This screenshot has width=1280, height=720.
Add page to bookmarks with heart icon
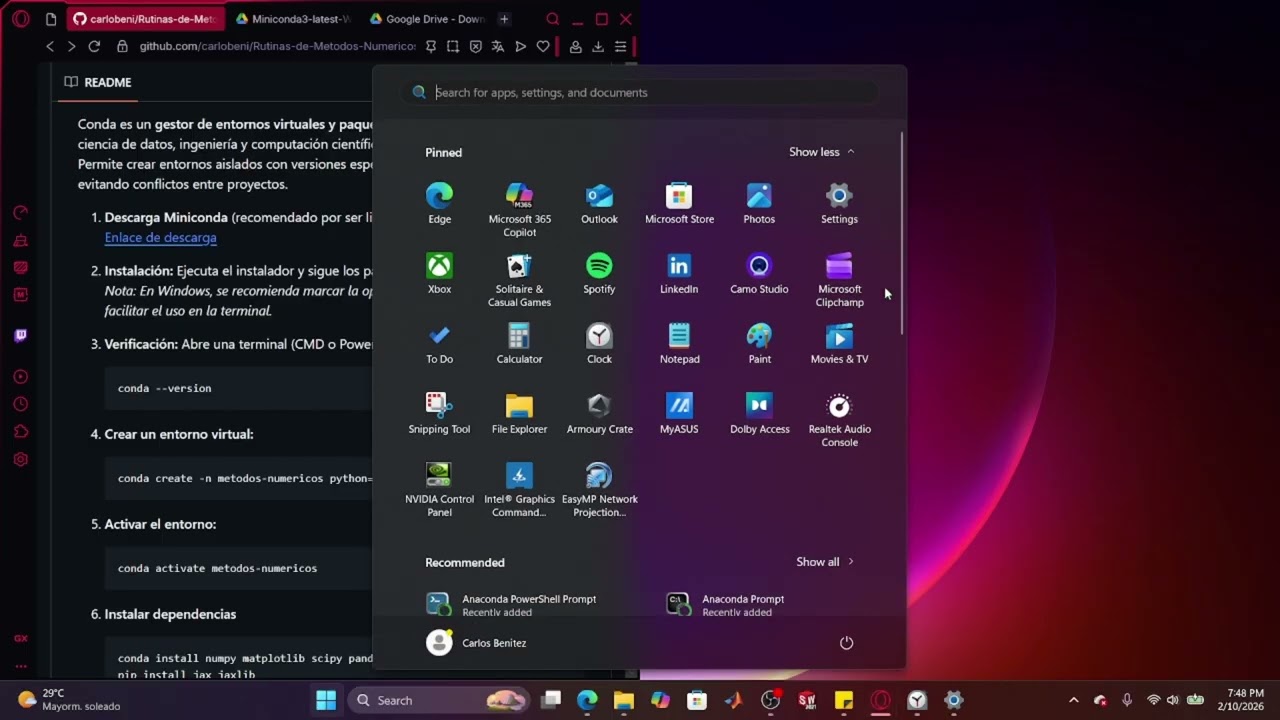coord(542,46)
